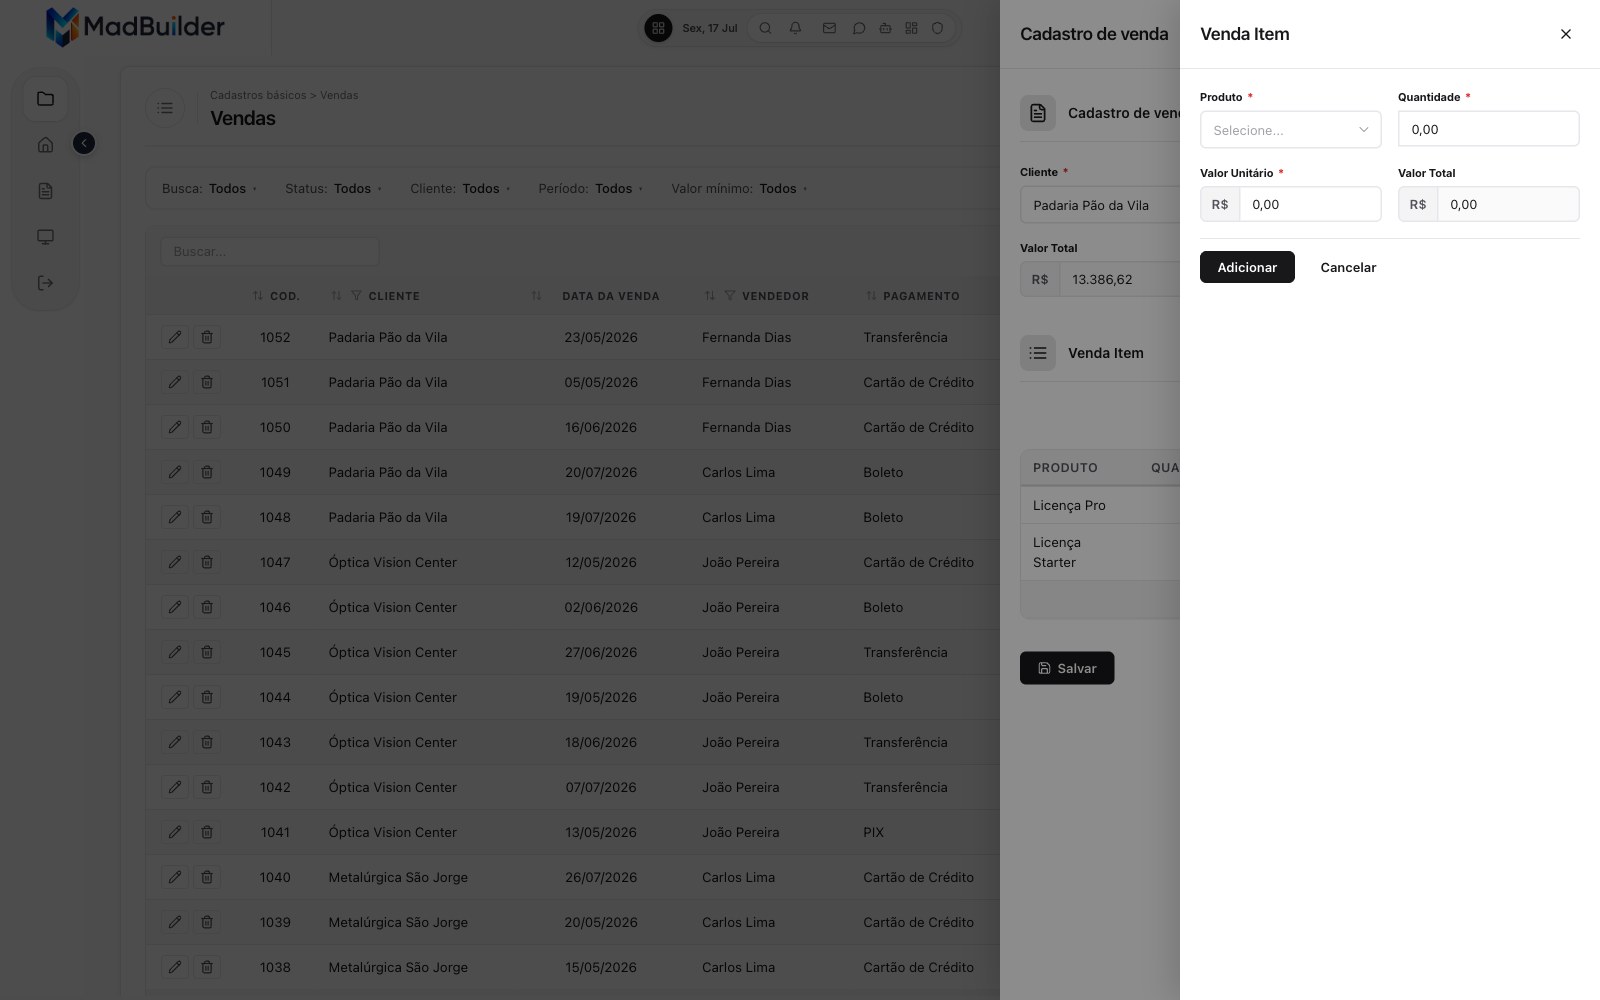Open the monitor icon in sidebar
Screen dimensions: 1600x1000
pos(45,237)
